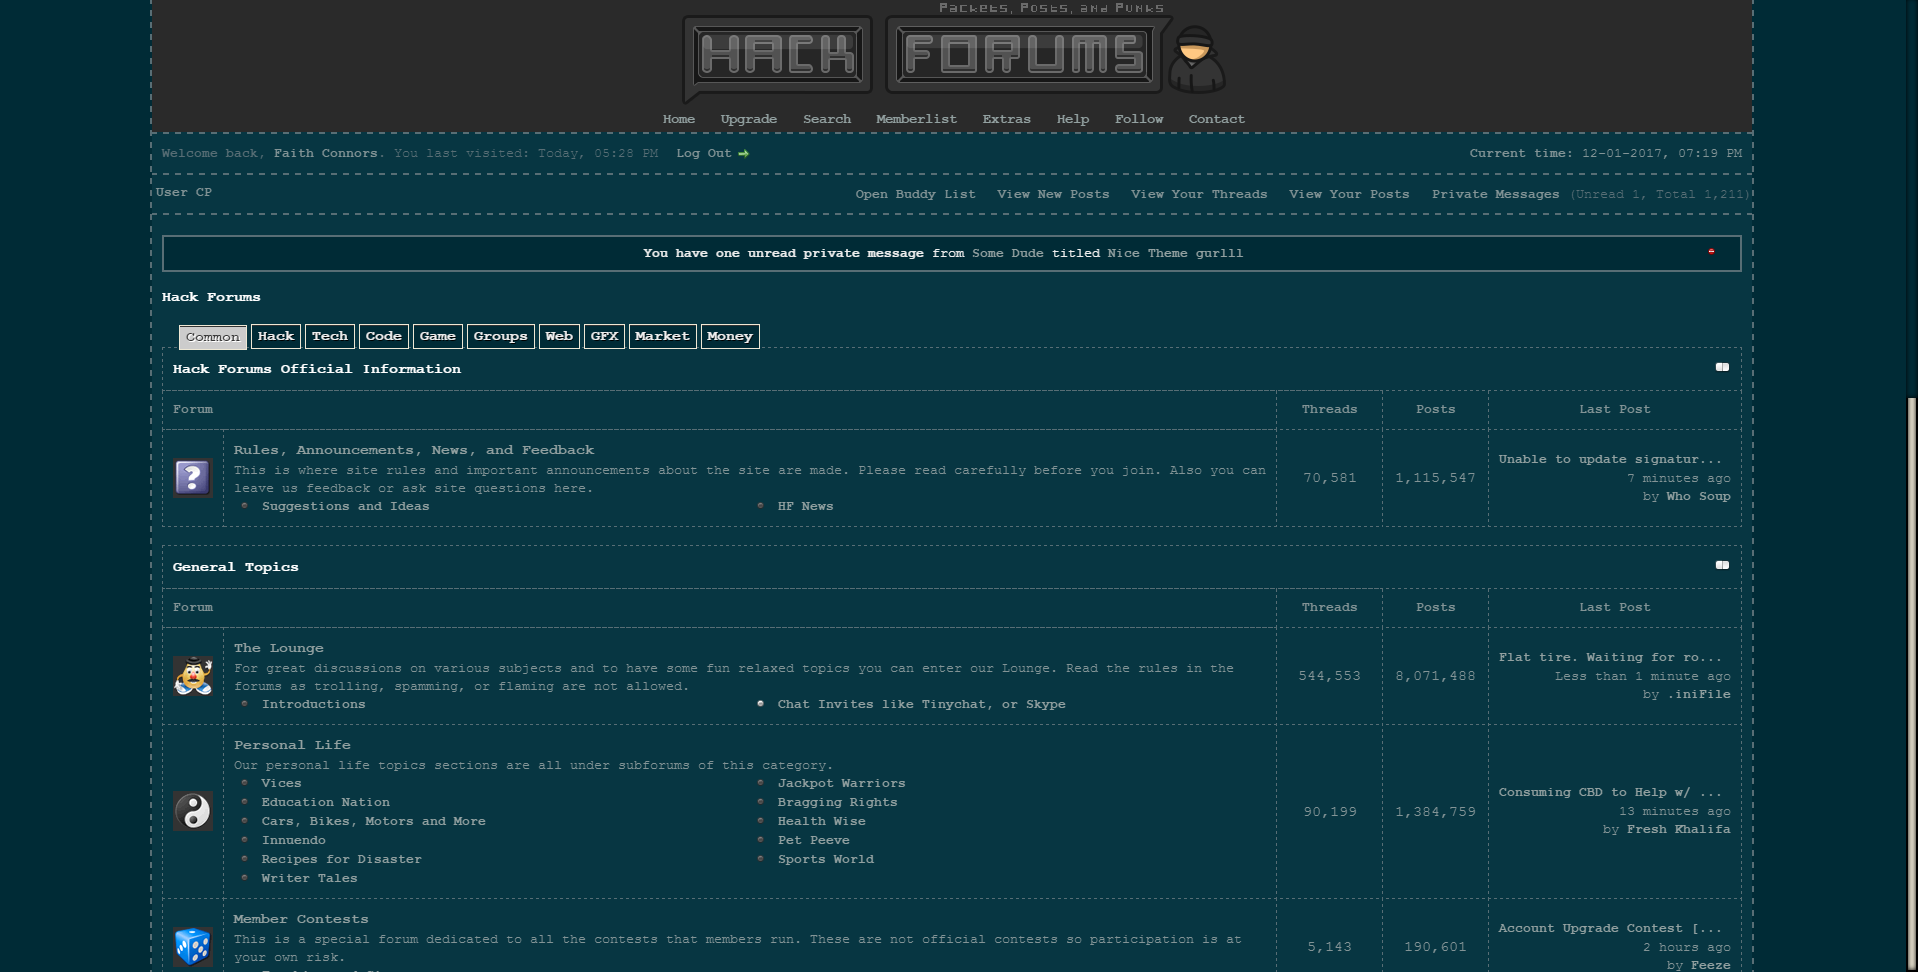Switch to the Game tab
Image resolution: width=1918 pixels, height=972 pixels.
pyautogui.click(x=438, y=336)
